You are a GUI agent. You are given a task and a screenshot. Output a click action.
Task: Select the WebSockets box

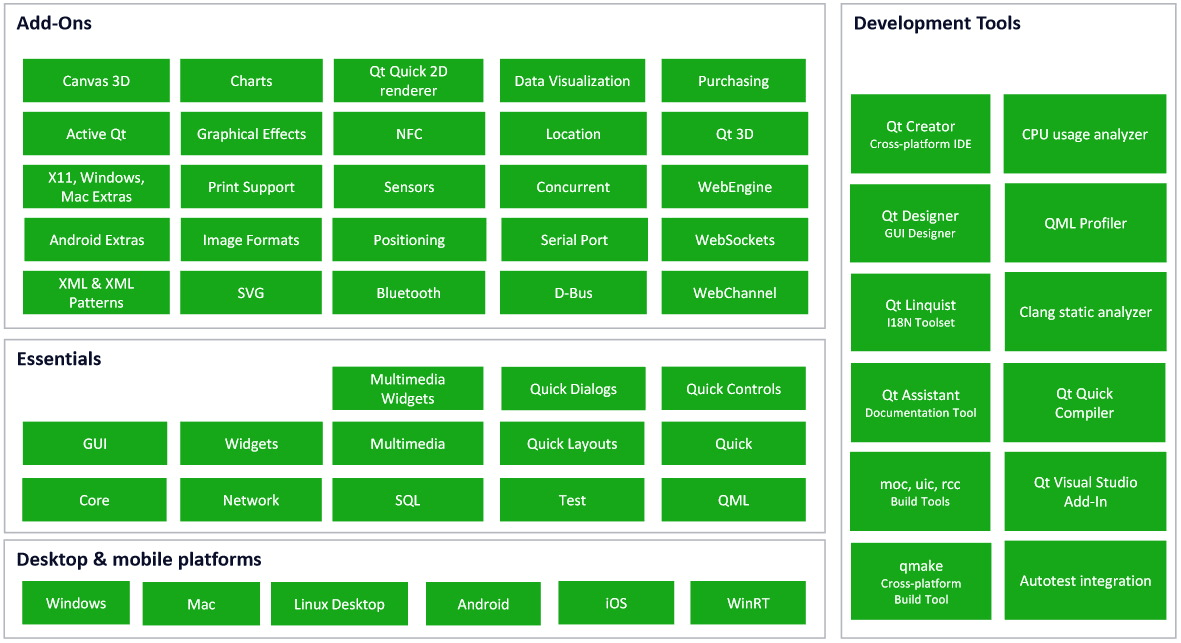[735, 239]
